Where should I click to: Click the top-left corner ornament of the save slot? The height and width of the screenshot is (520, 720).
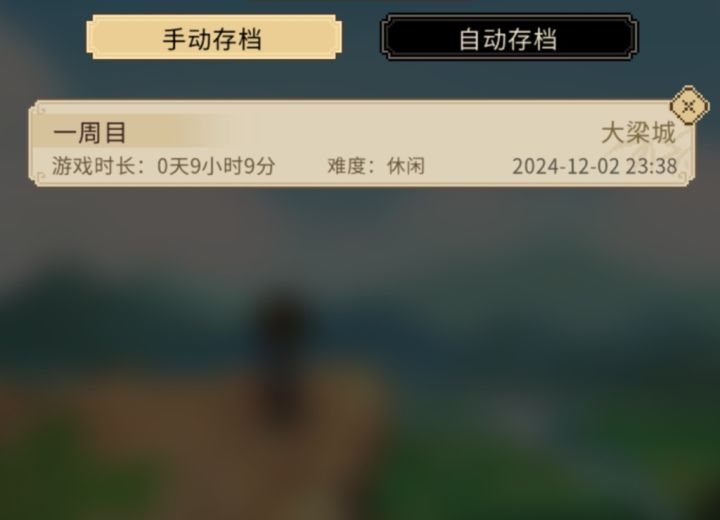[40, 110]
